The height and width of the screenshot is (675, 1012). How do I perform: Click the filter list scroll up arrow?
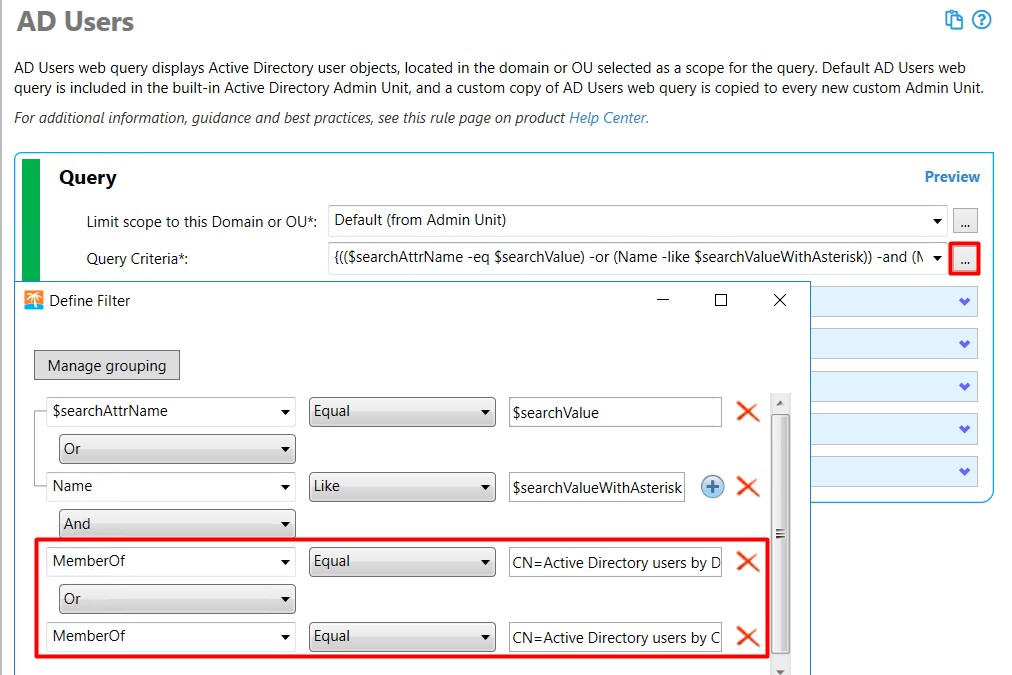(780, 403)
